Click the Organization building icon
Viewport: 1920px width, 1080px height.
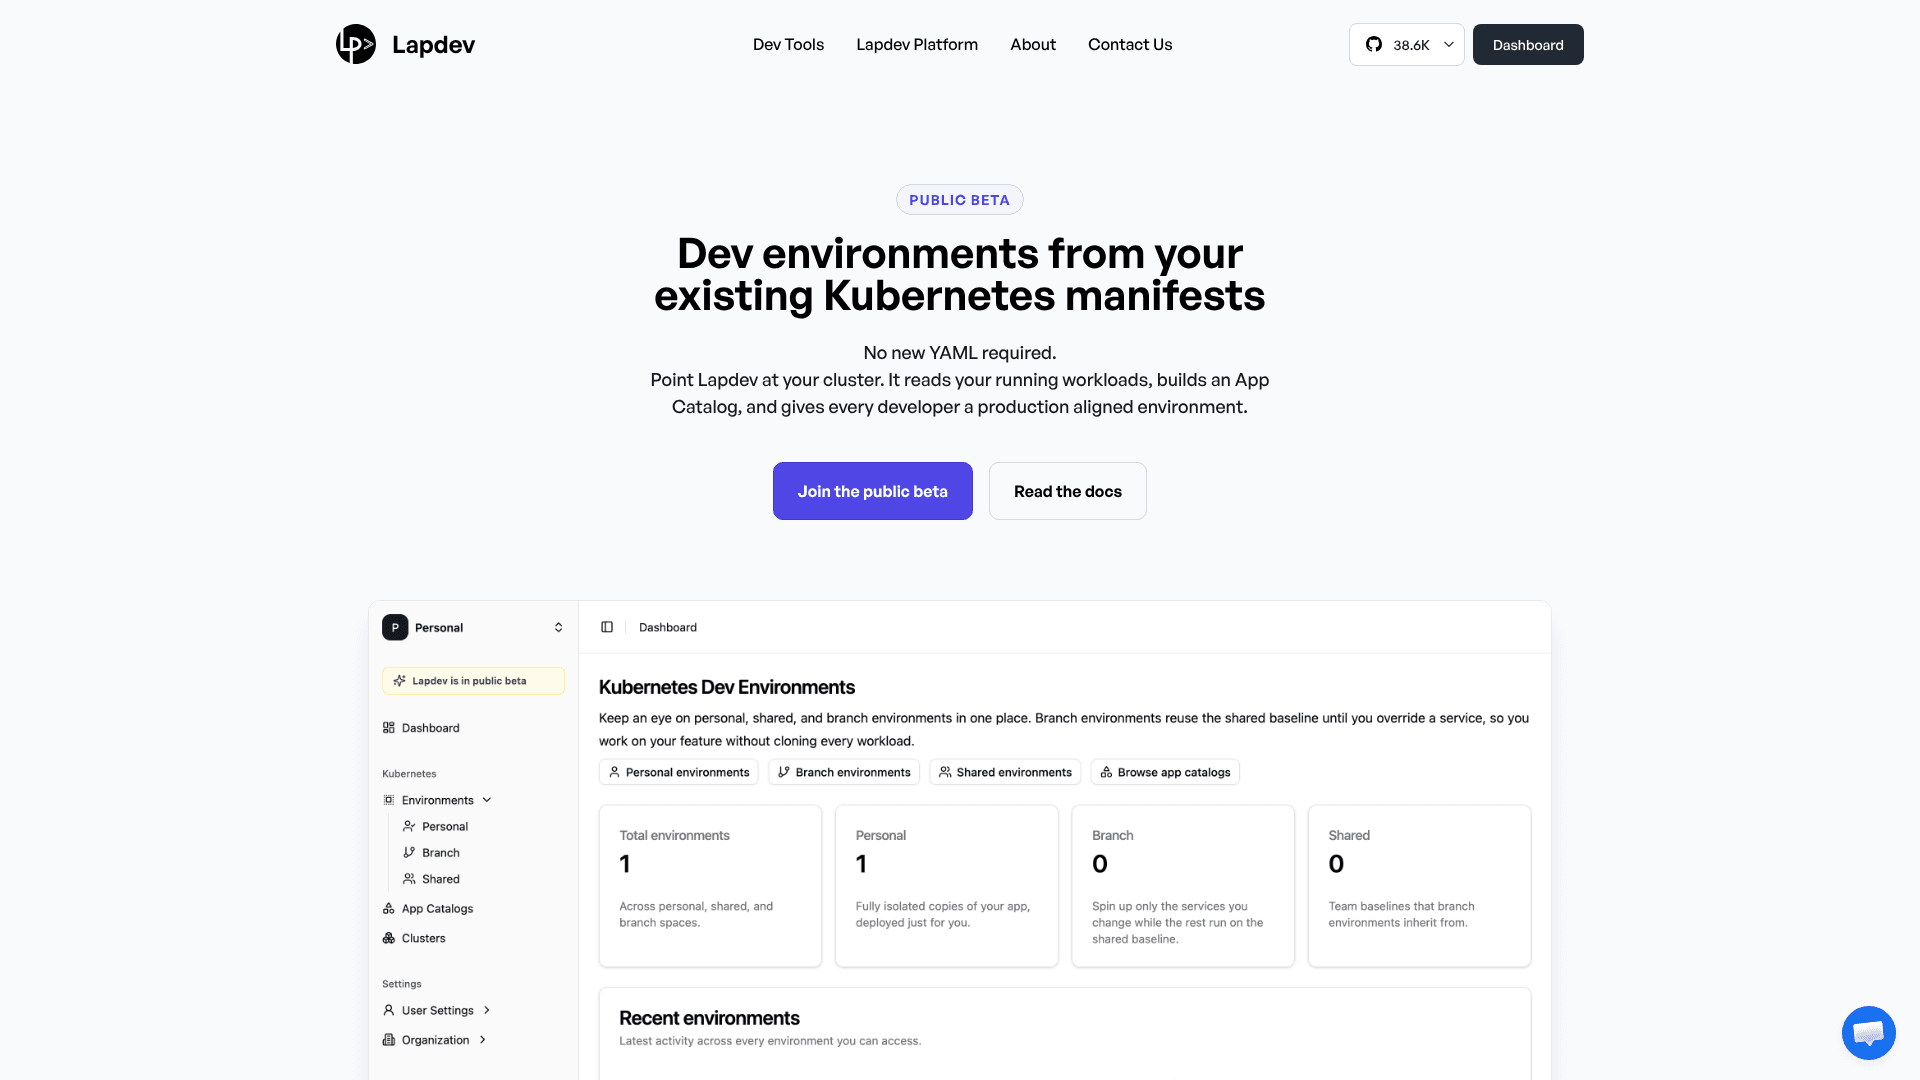point(389,1040)
